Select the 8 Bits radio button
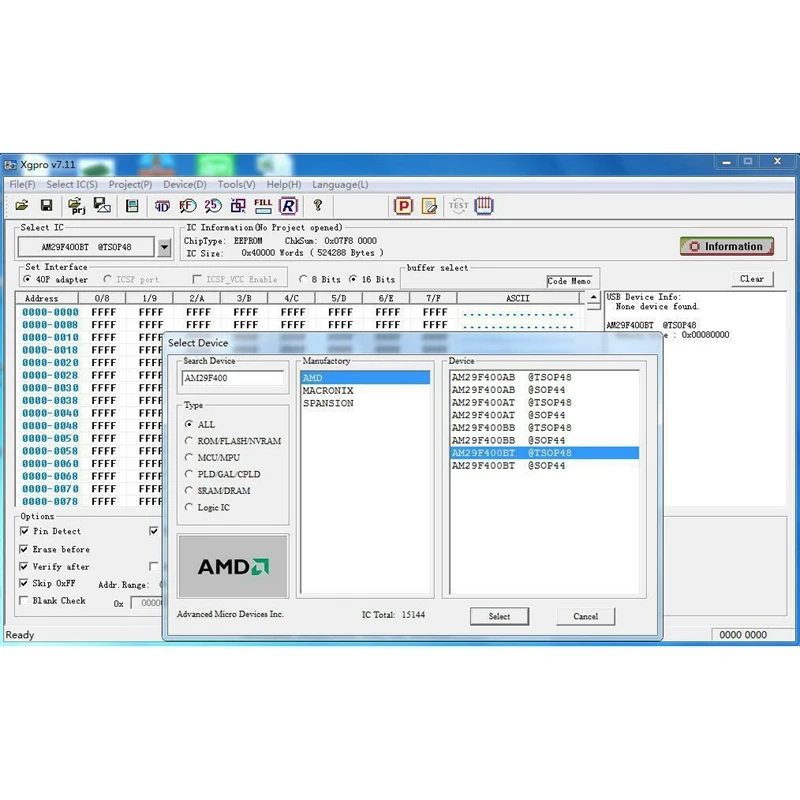 (303, 279)
